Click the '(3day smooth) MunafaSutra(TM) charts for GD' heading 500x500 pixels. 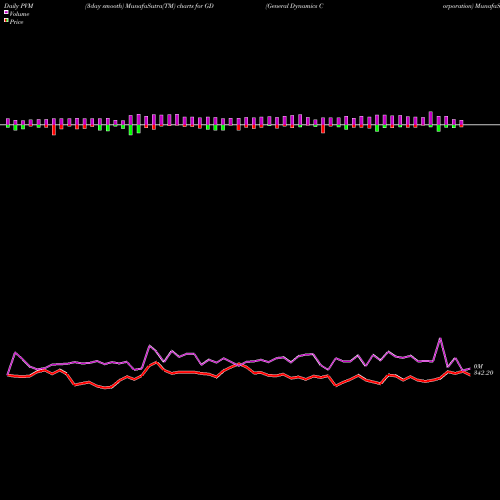[149, 6]
